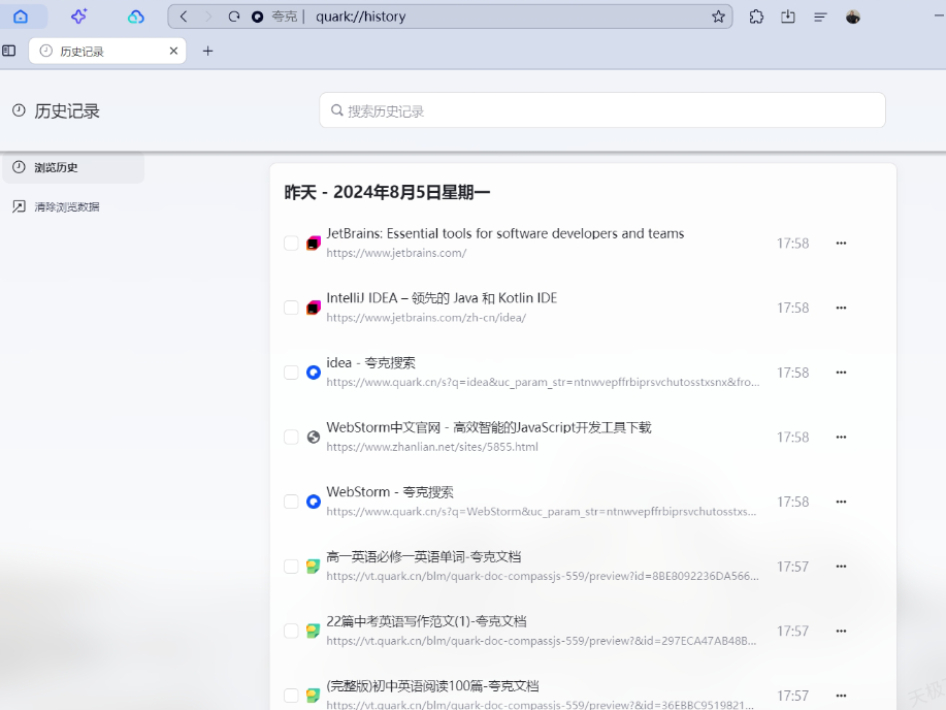Check the box for 初中英语阅读100篇
Image resolution: width=946 pixels, height=710 pixels.
tap(291, 696)
